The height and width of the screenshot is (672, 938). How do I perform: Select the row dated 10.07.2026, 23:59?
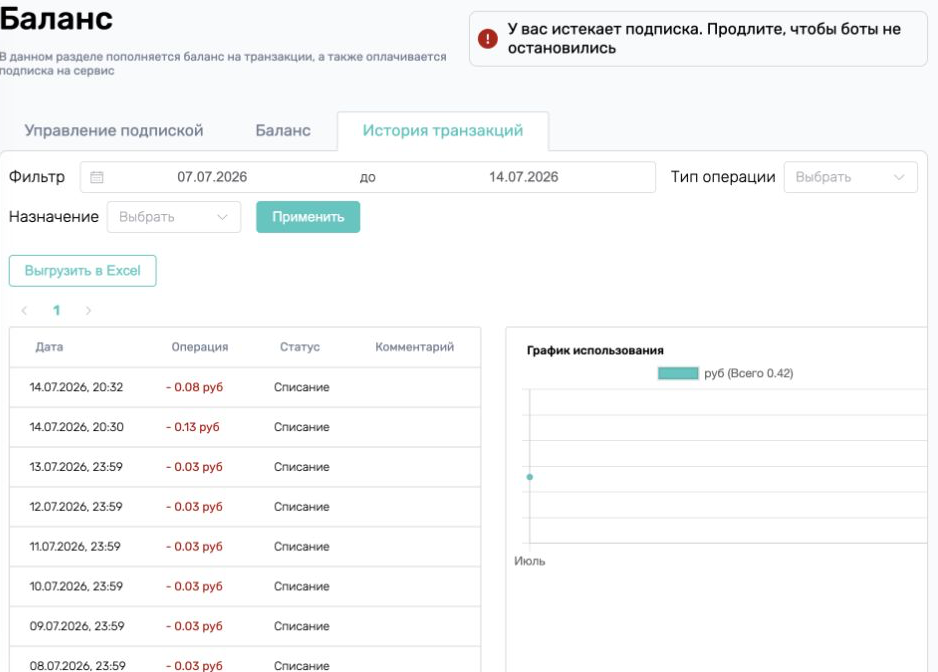click(245, 586)
